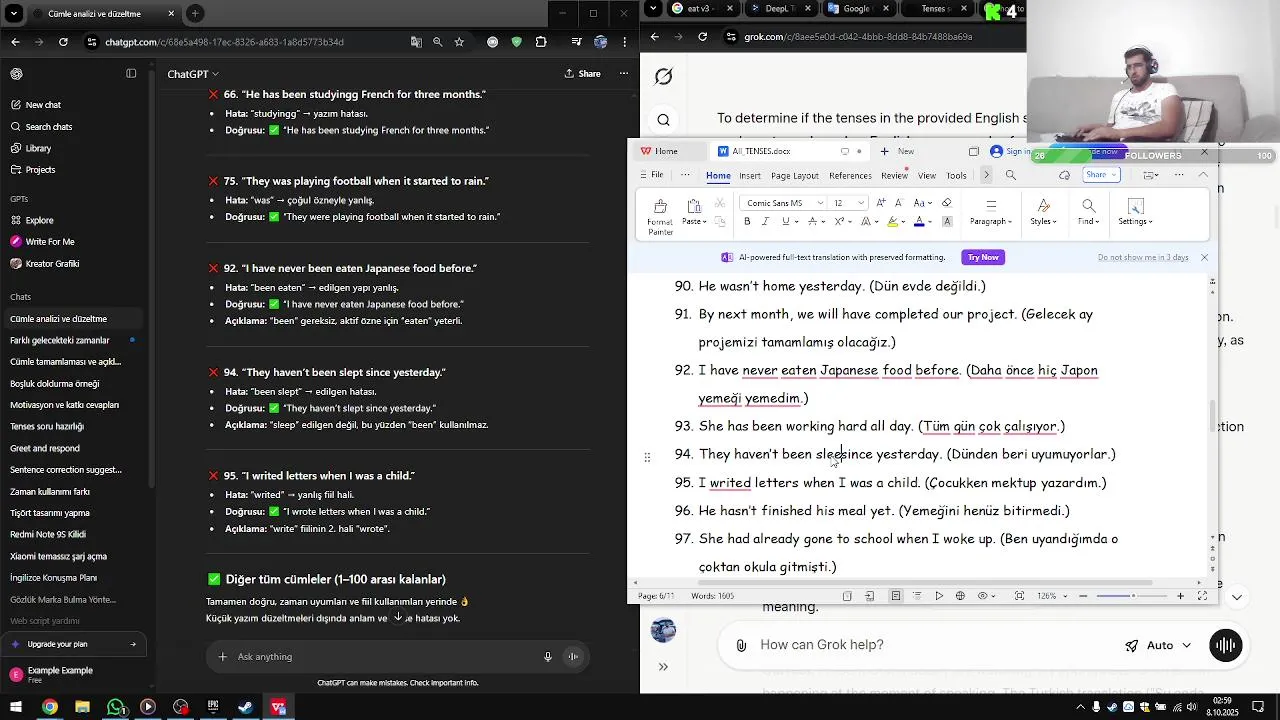Open Steam from the Windows taskbar
This screenshot has width=1280, height=720.
tap(245, 707)
